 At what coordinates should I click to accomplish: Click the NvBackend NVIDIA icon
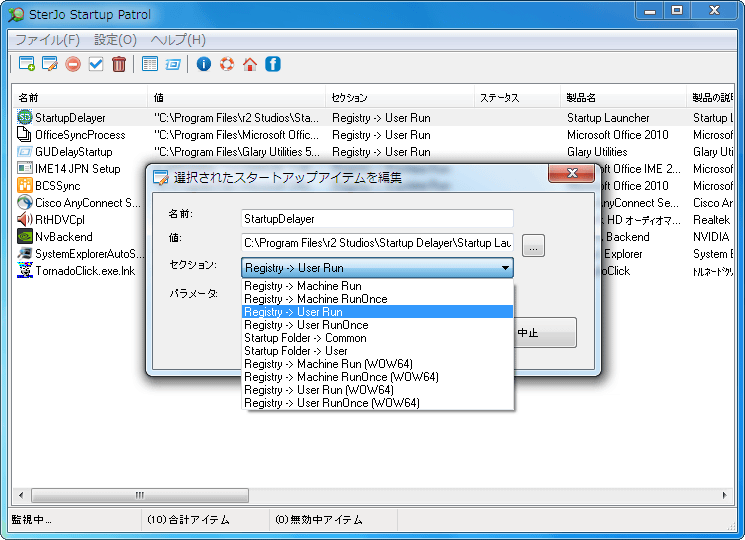point(25,236)
